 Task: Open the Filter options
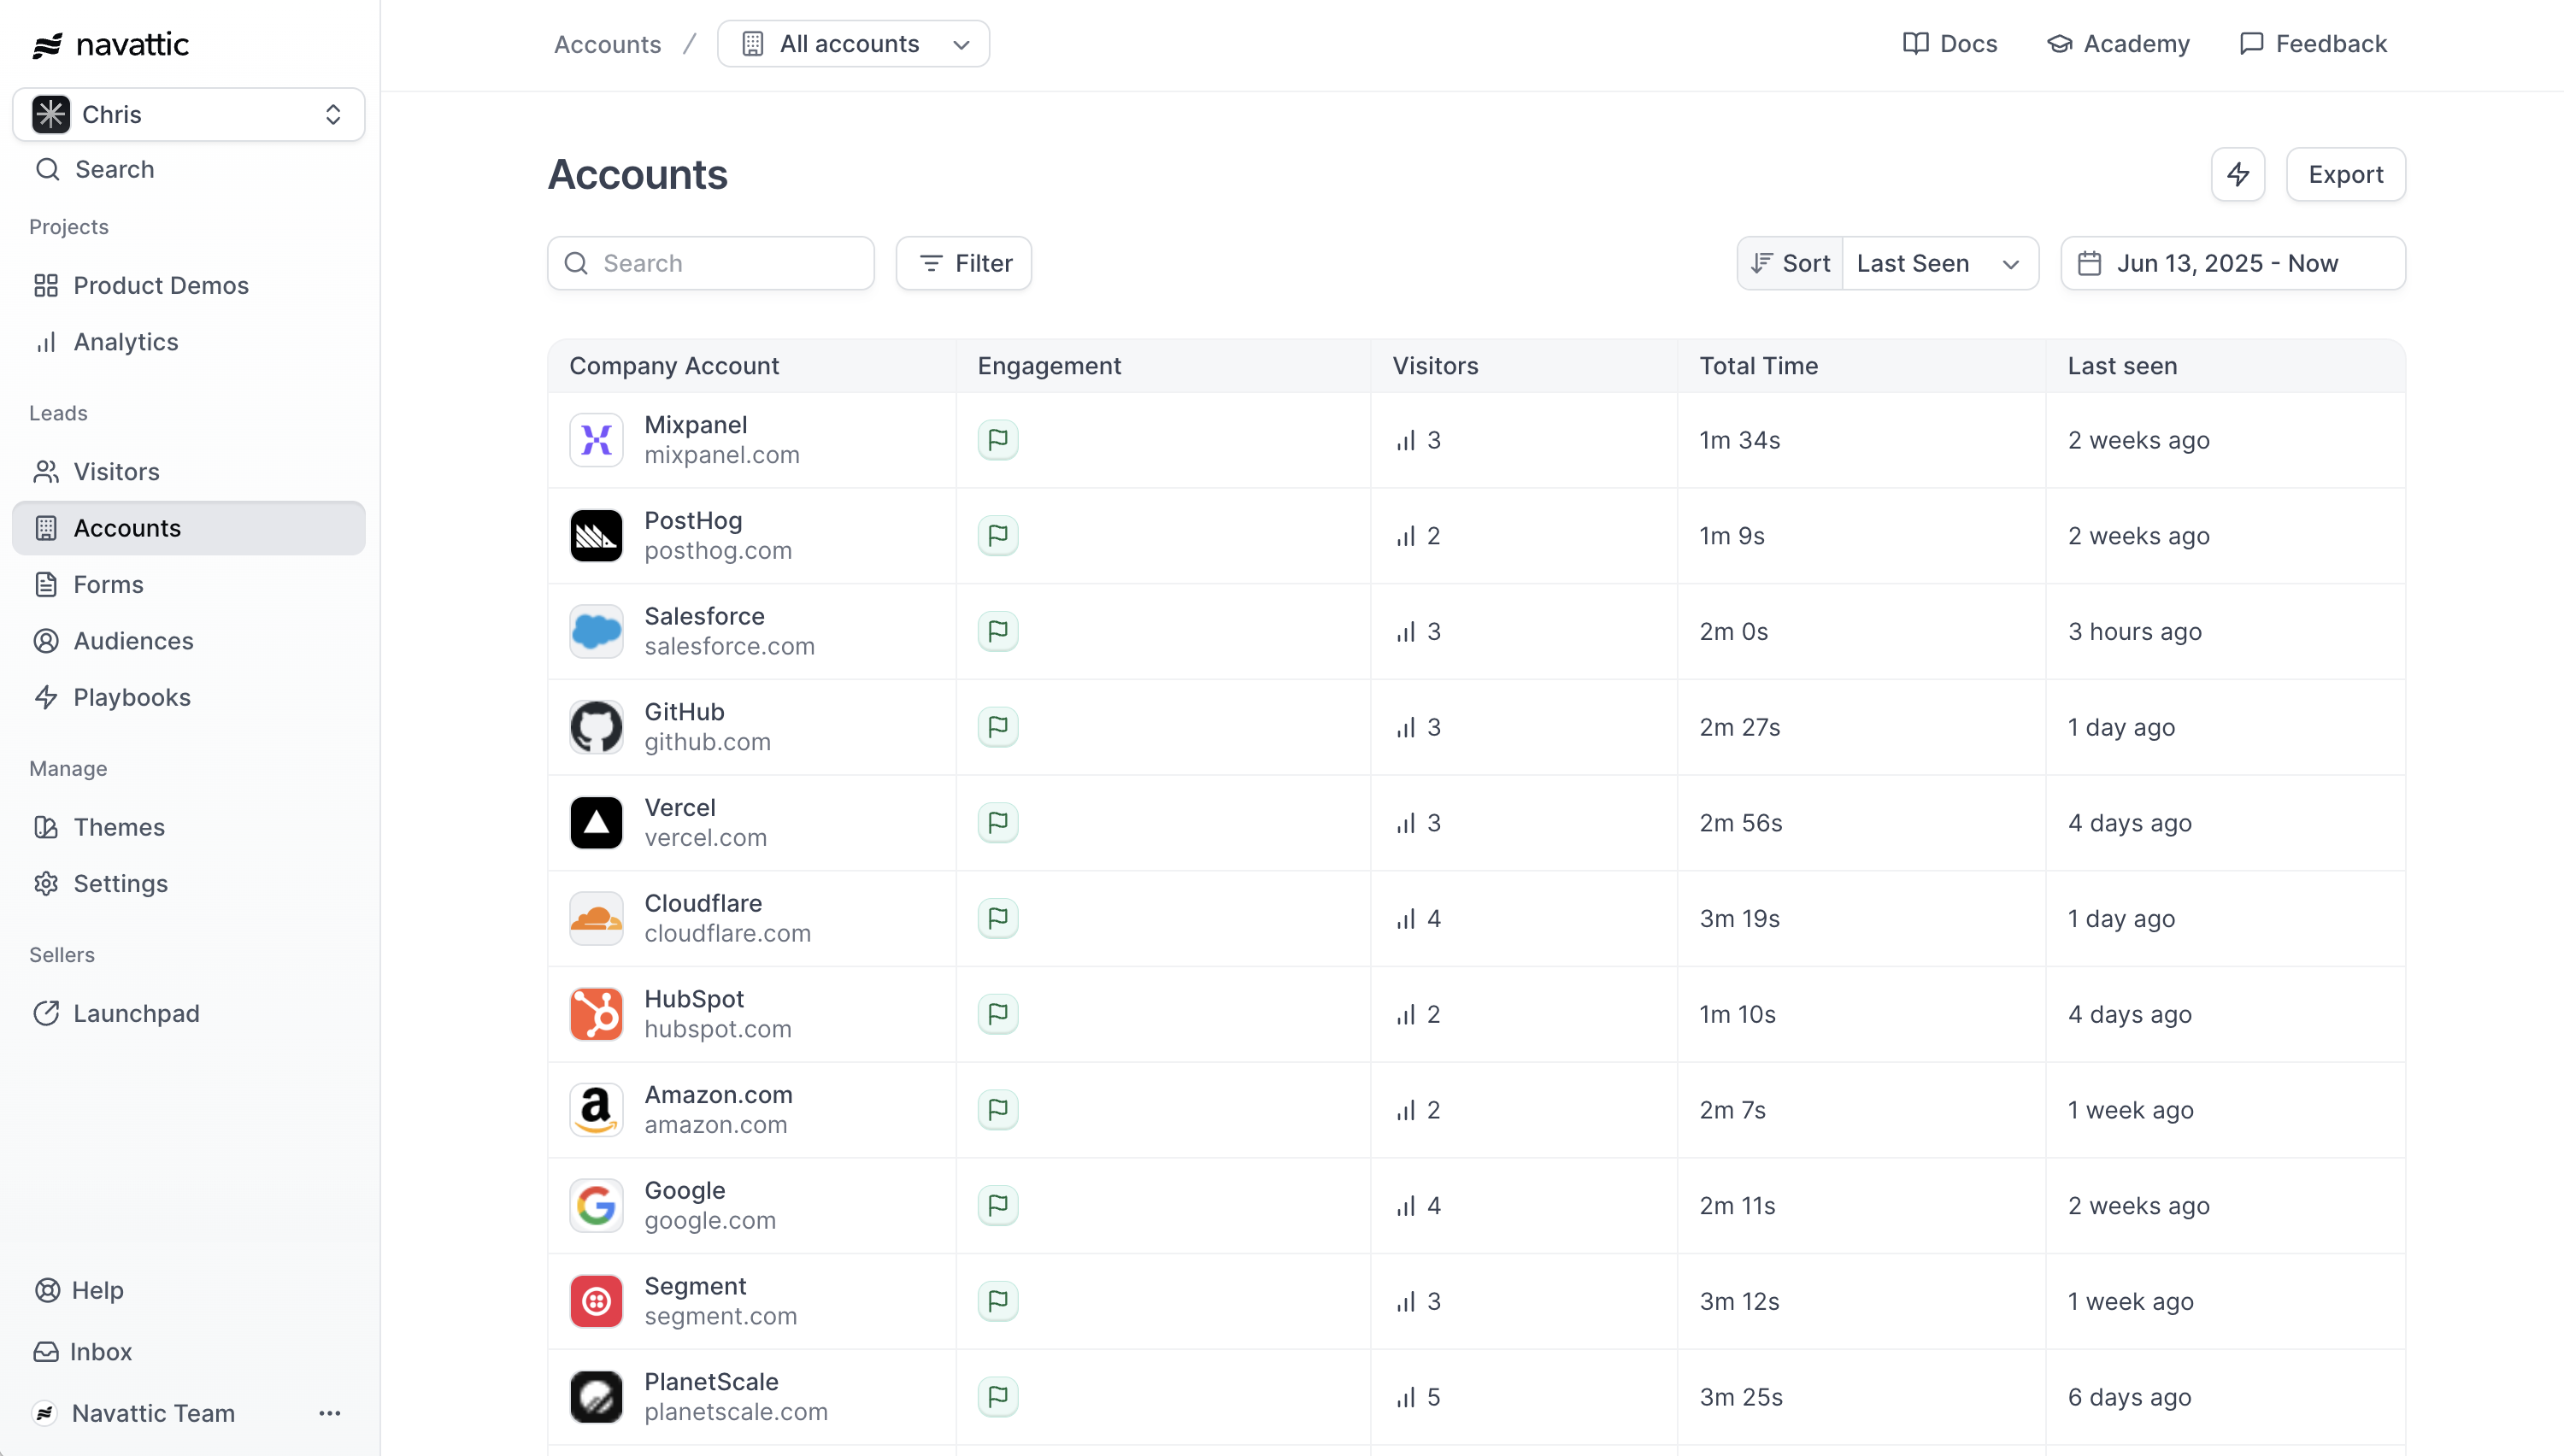(x=963, y=264)
